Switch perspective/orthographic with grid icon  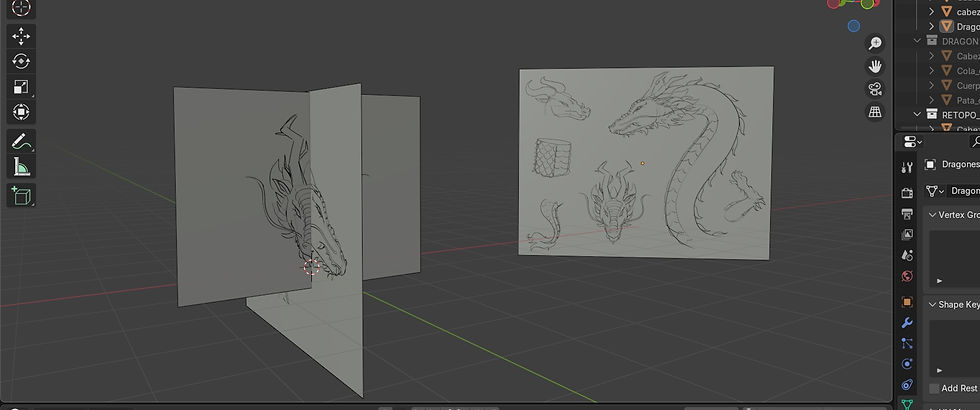875,112
